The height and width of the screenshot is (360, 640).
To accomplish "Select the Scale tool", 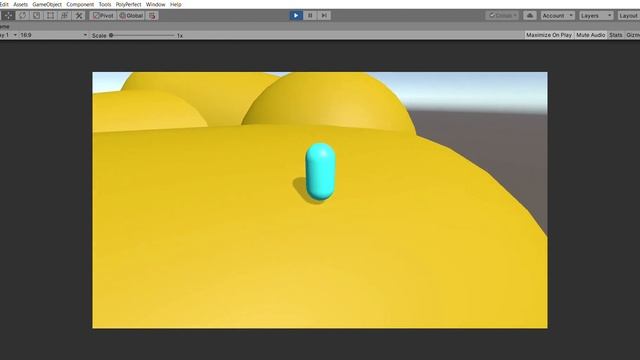I will [x=36, y=16].
